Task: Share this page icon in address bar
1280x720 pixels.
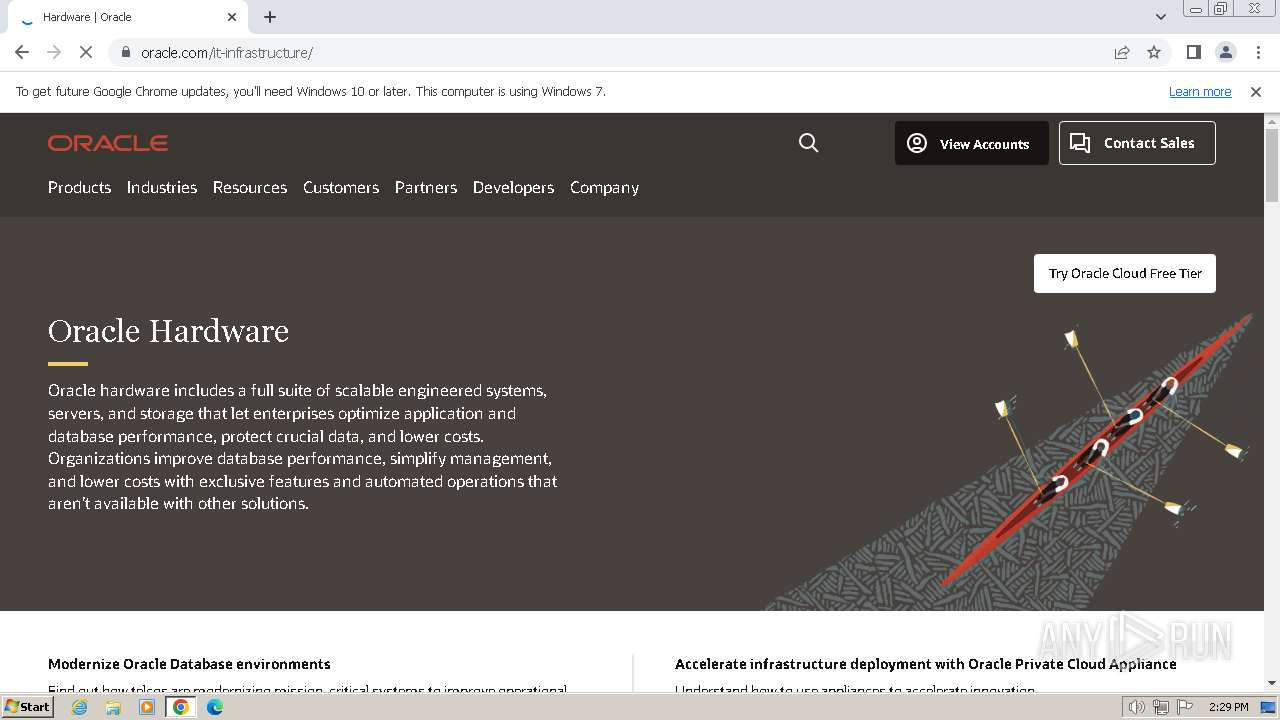Action: (1122, 52)
